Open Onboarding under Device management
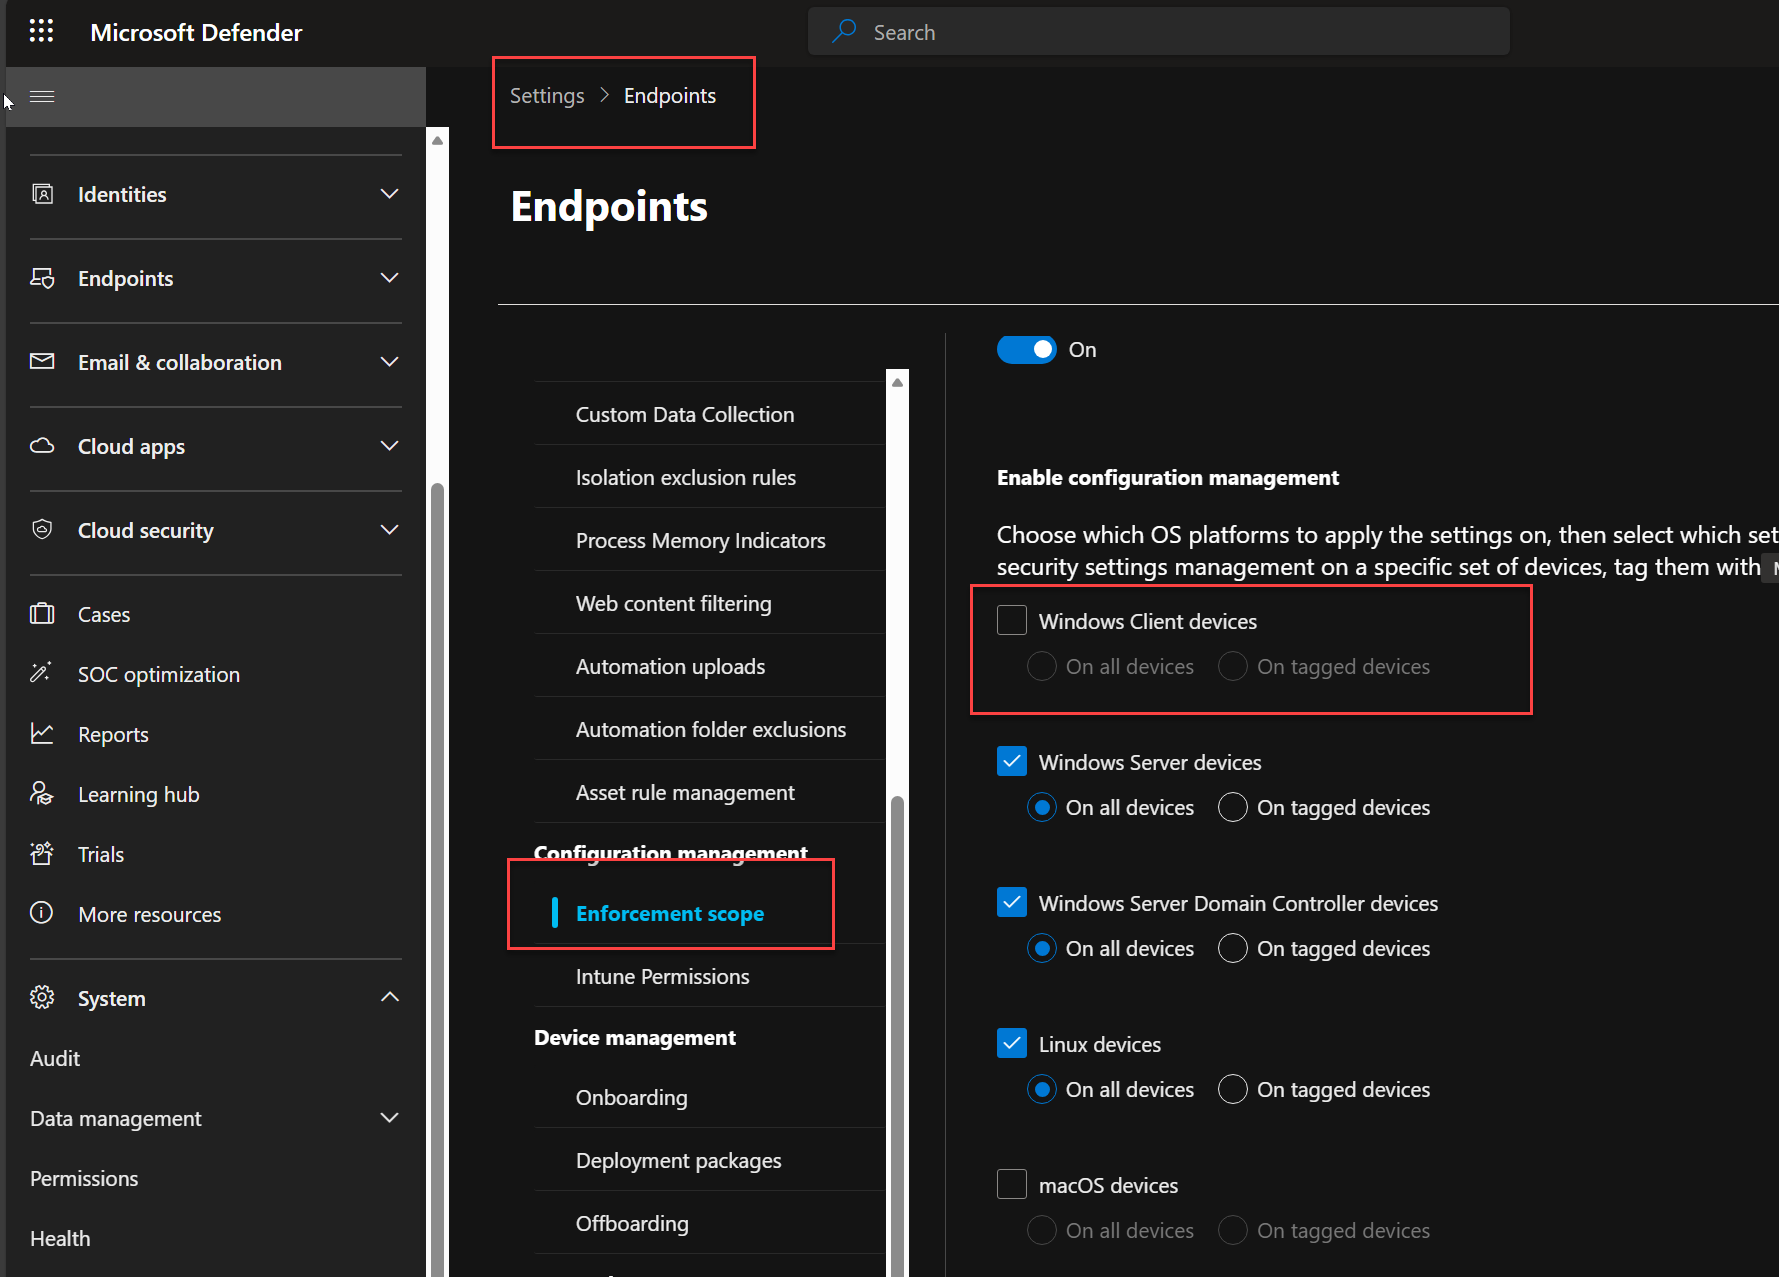This screenshot has width=1779, height=1277. pos(631,1097)
